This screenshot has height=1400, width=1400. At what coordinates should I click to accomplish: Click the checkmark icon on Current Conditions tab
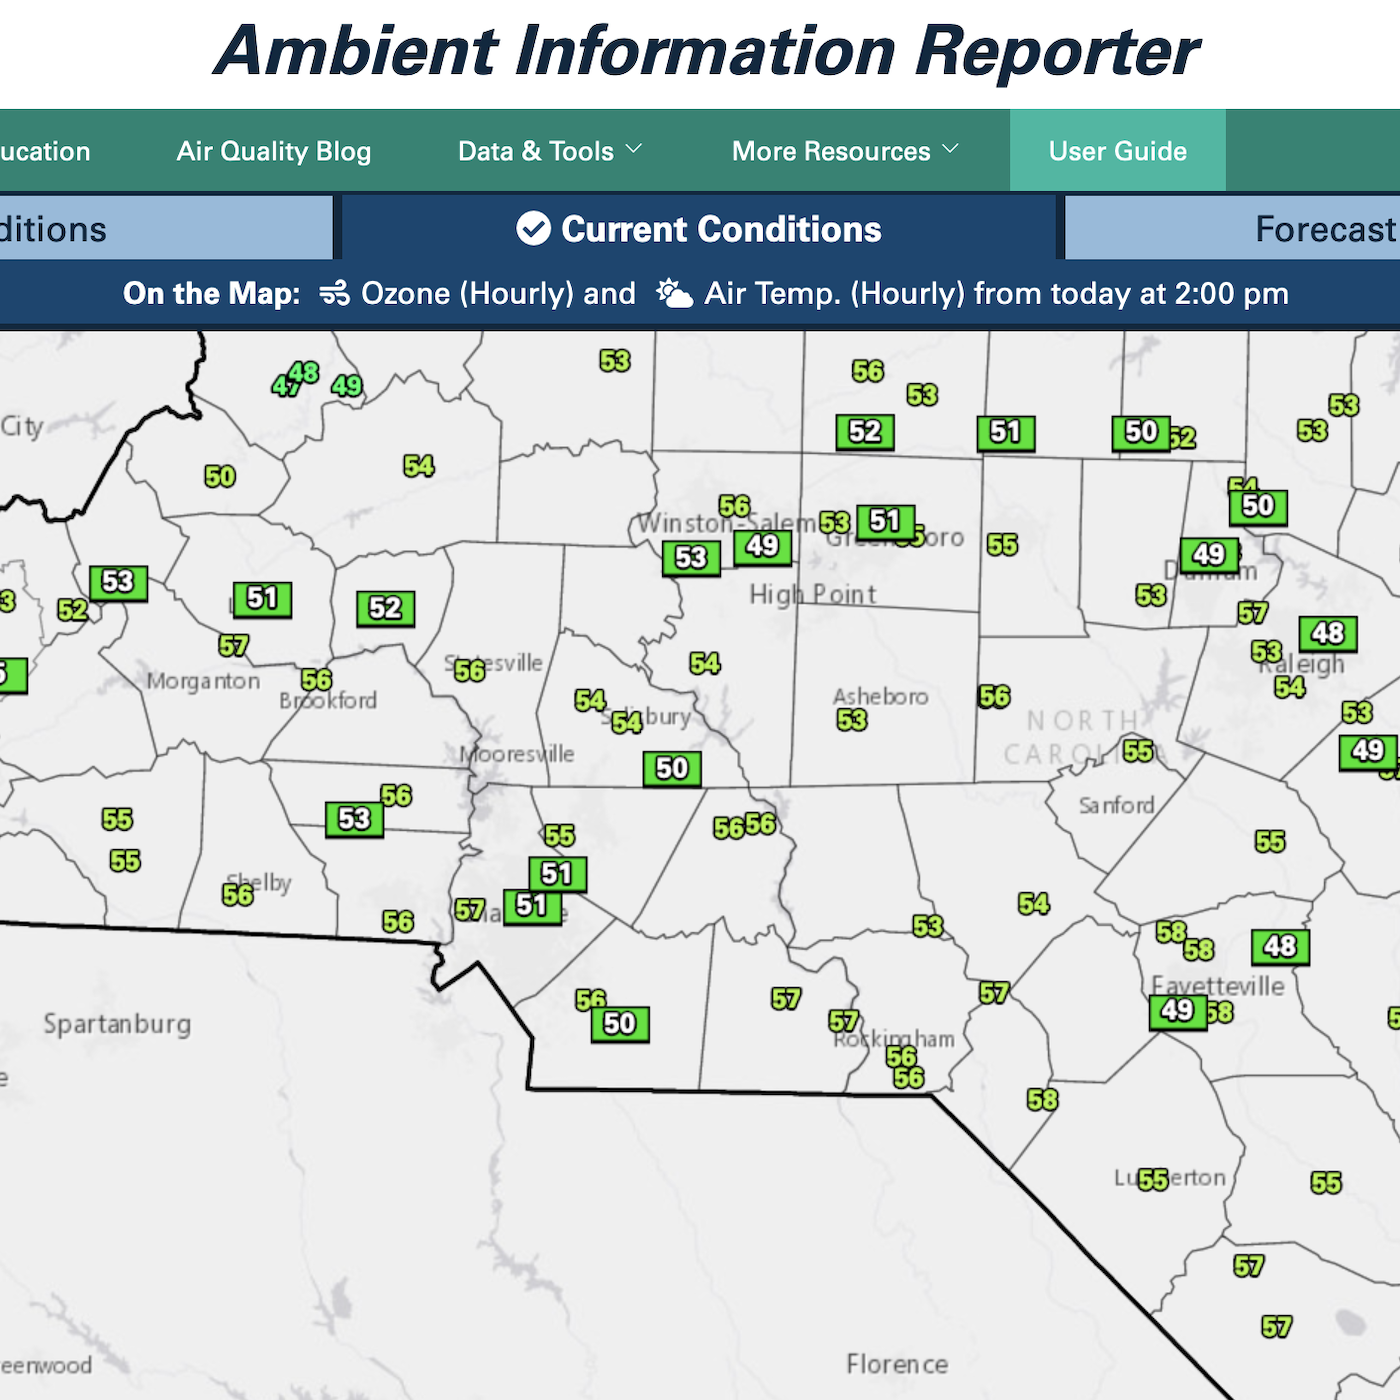coord(533,229)
